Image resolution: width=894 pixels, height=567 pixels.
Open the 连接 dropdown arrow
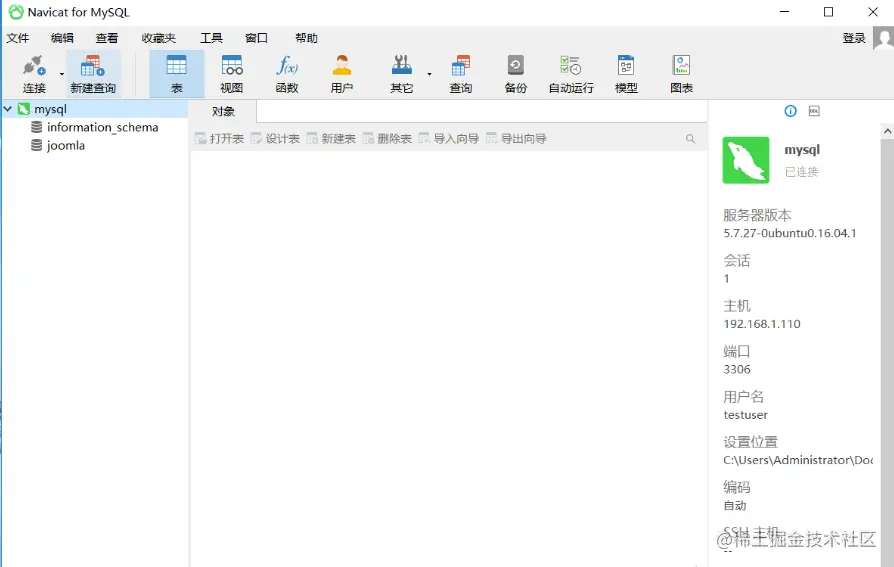[62, 74]
